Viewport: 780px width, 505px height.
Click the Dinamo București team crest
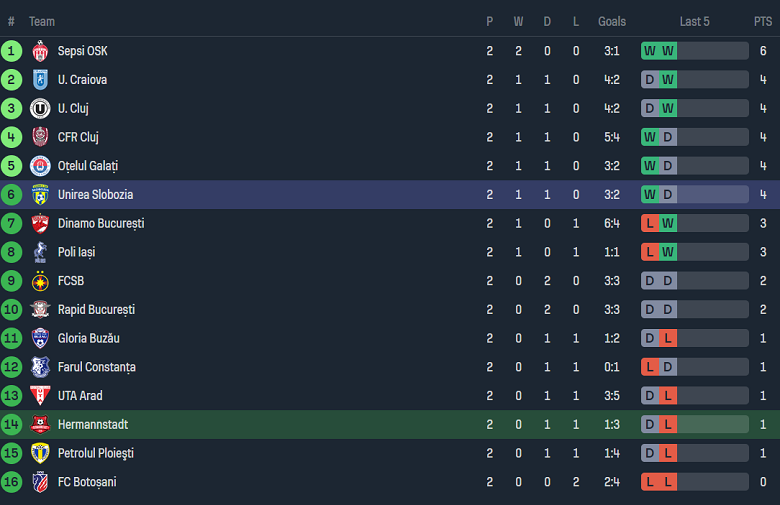point(40,223)
